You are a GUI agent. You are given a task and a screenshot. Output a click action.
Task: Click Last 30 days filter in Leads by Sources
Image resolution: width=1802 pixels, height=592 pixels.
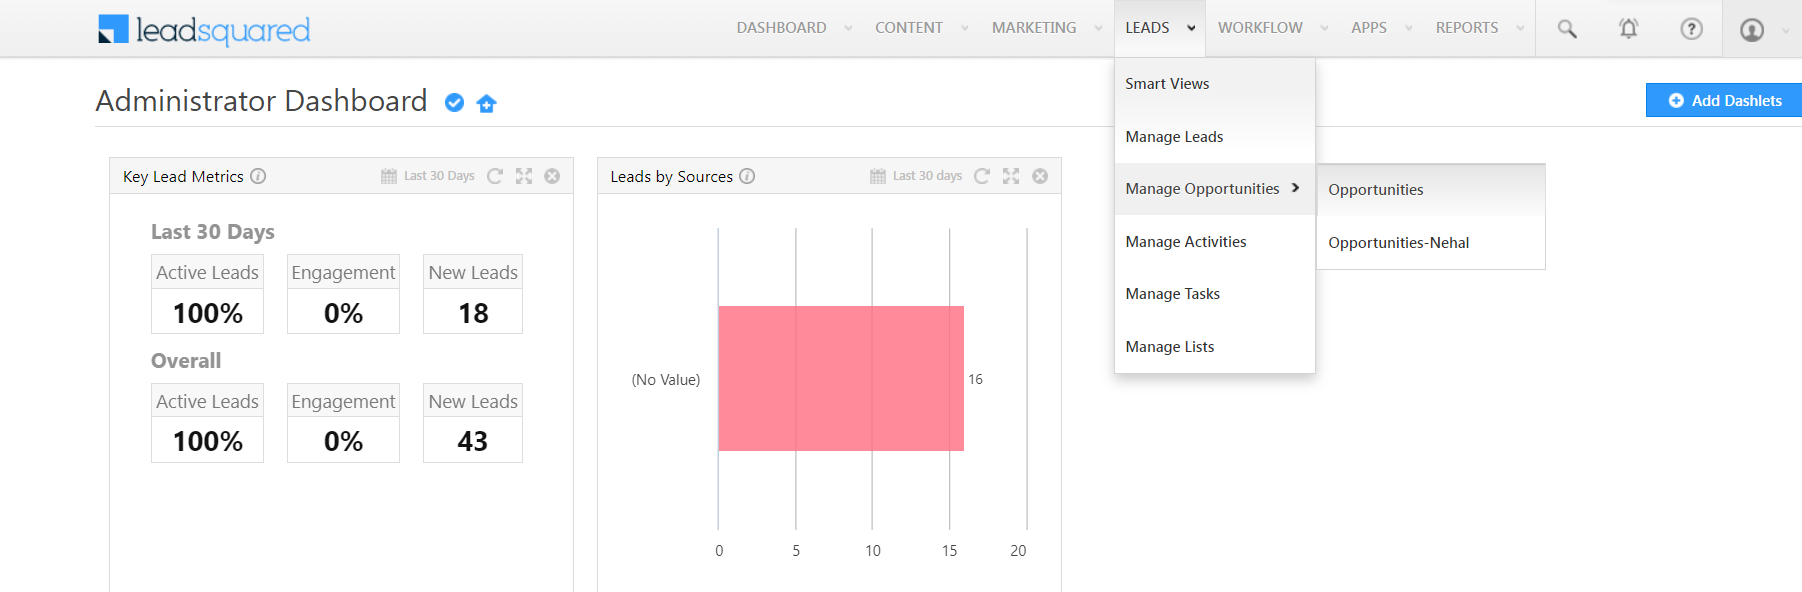point(927,176)
